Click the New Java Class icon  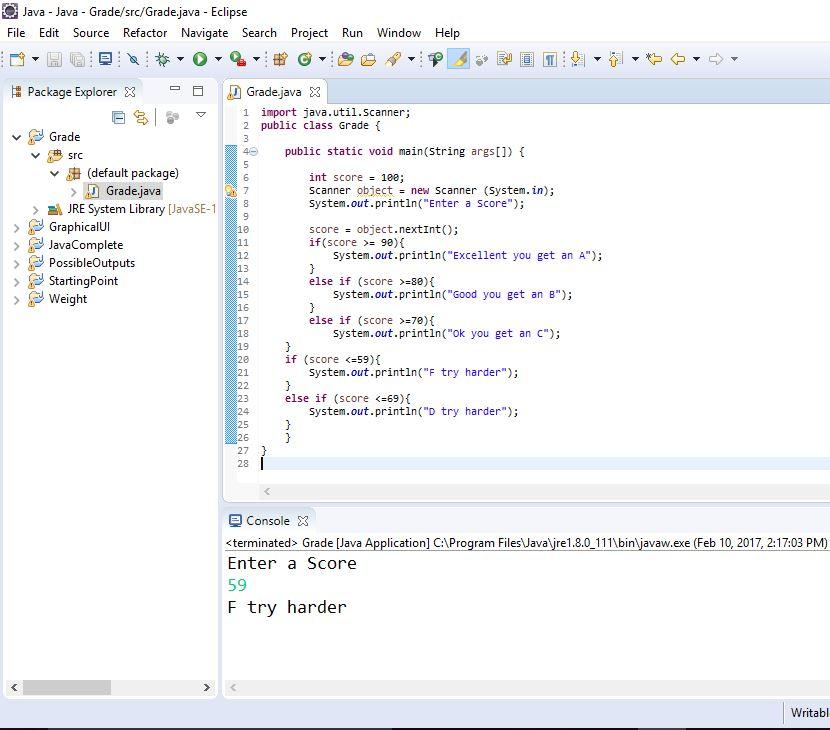click(x=304, y=59)
